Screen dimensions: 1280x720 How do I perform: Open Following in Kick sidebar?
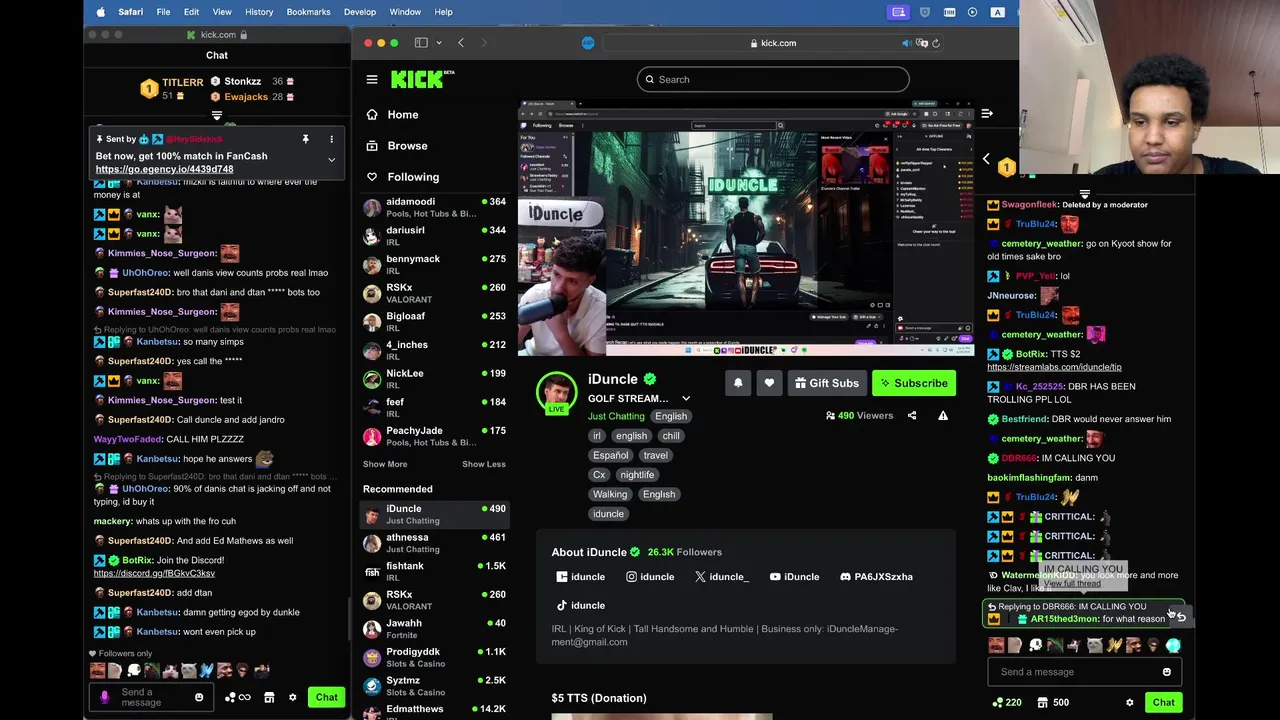(402, 177)
